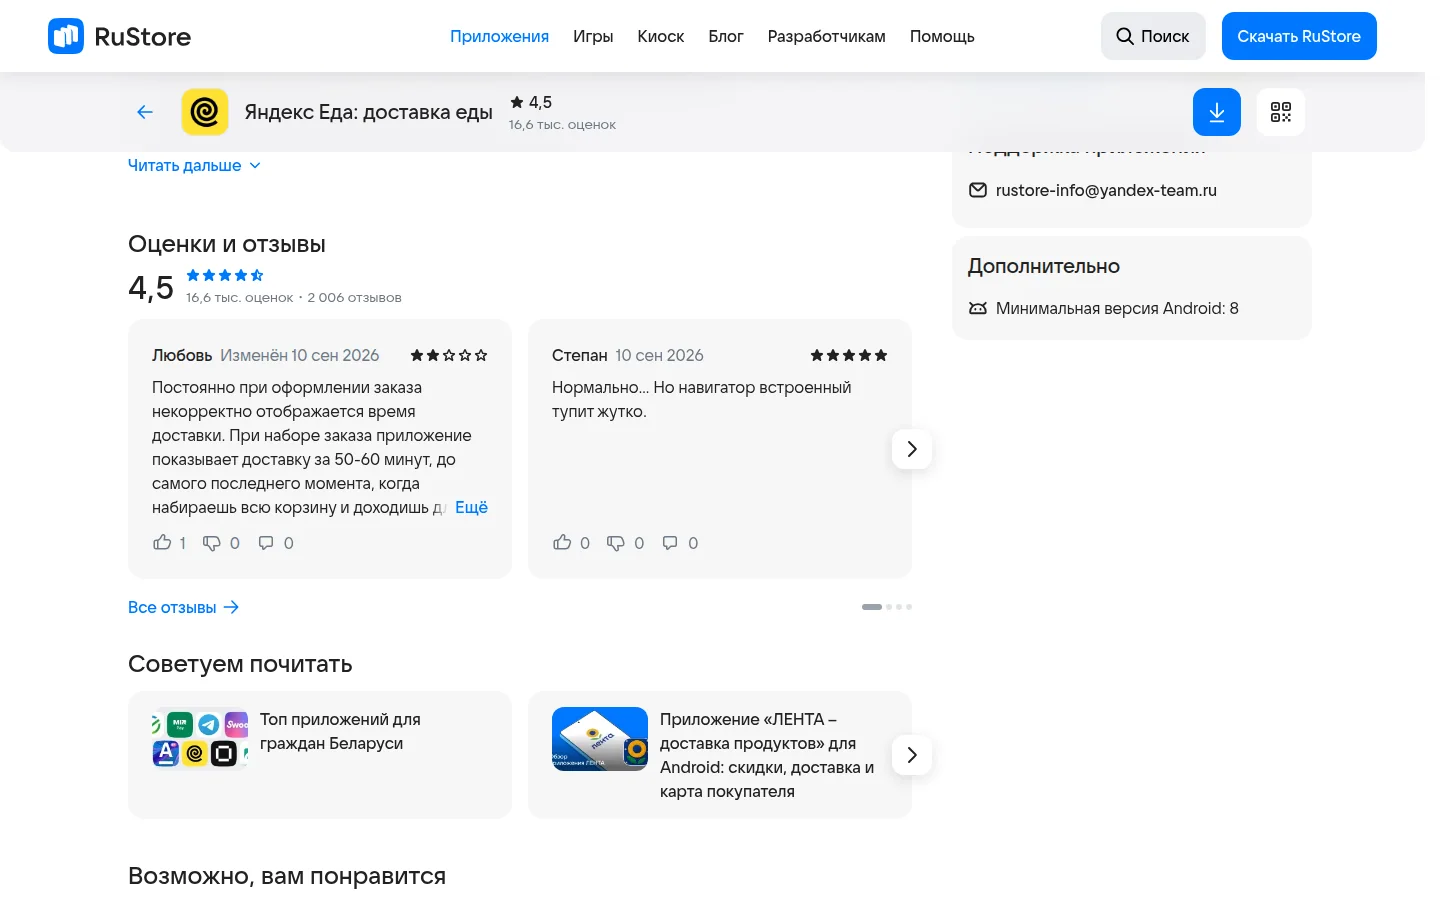Open the Игры menu item

[x=593, y=36]
